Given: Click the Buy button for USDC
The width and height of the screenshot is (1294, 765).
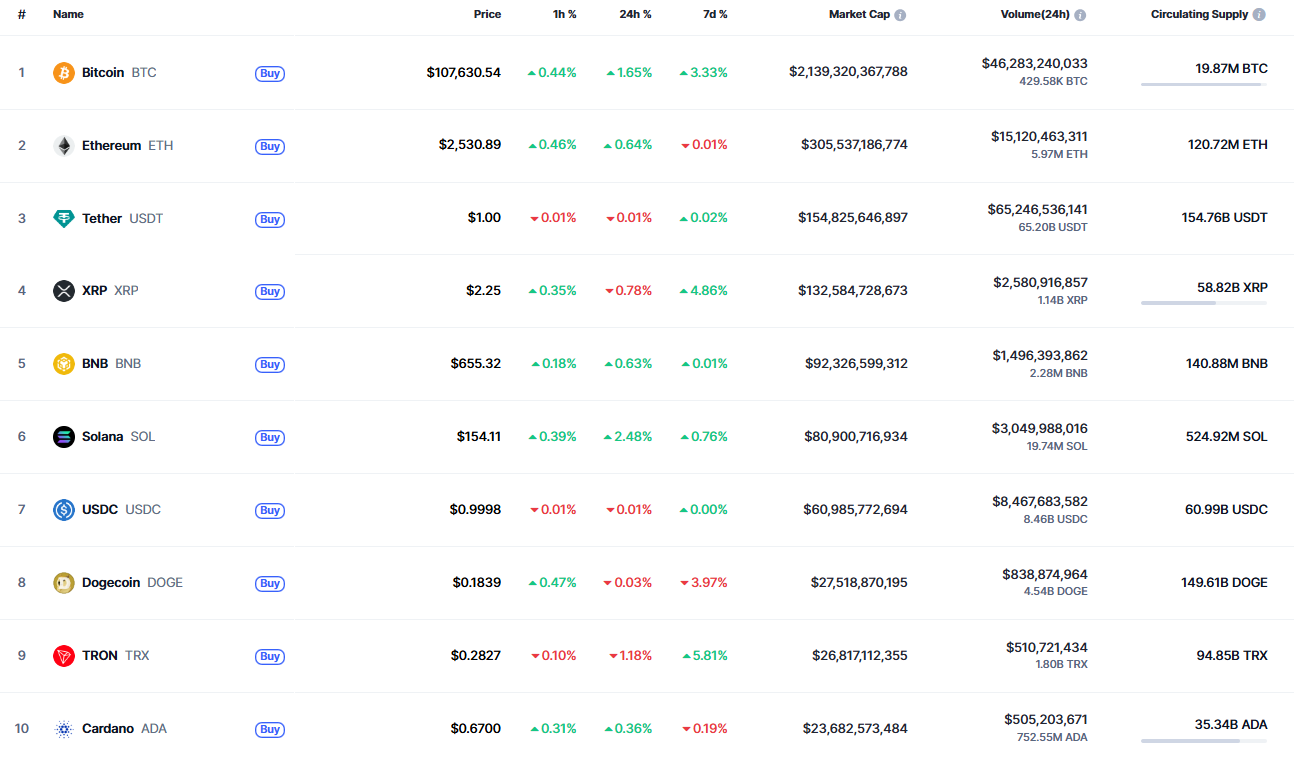Looking at the screenshot, I should coord(270,511).
